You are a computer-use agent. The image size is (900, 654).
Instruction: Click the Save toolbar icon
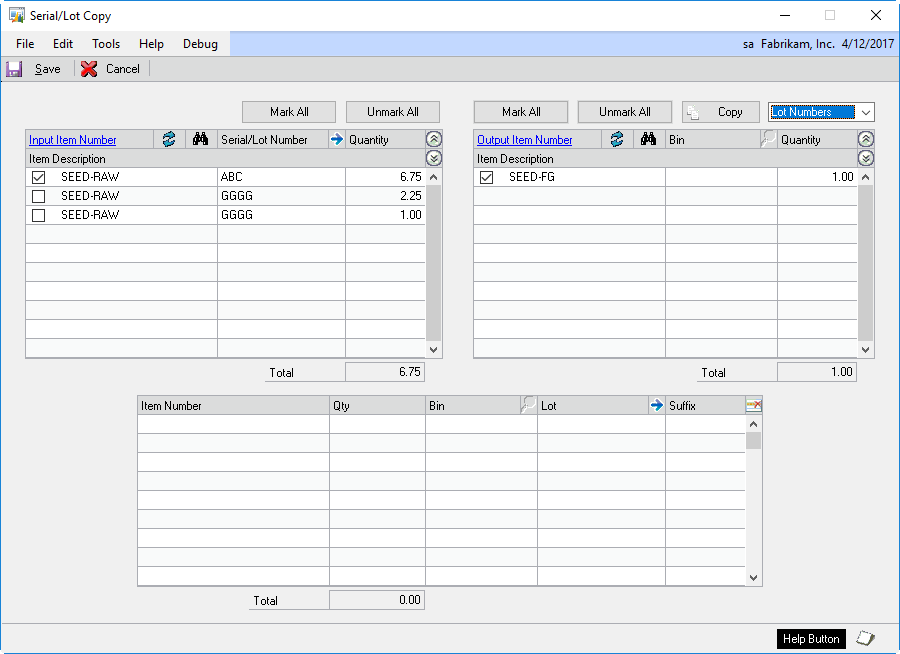pos(14,69)
